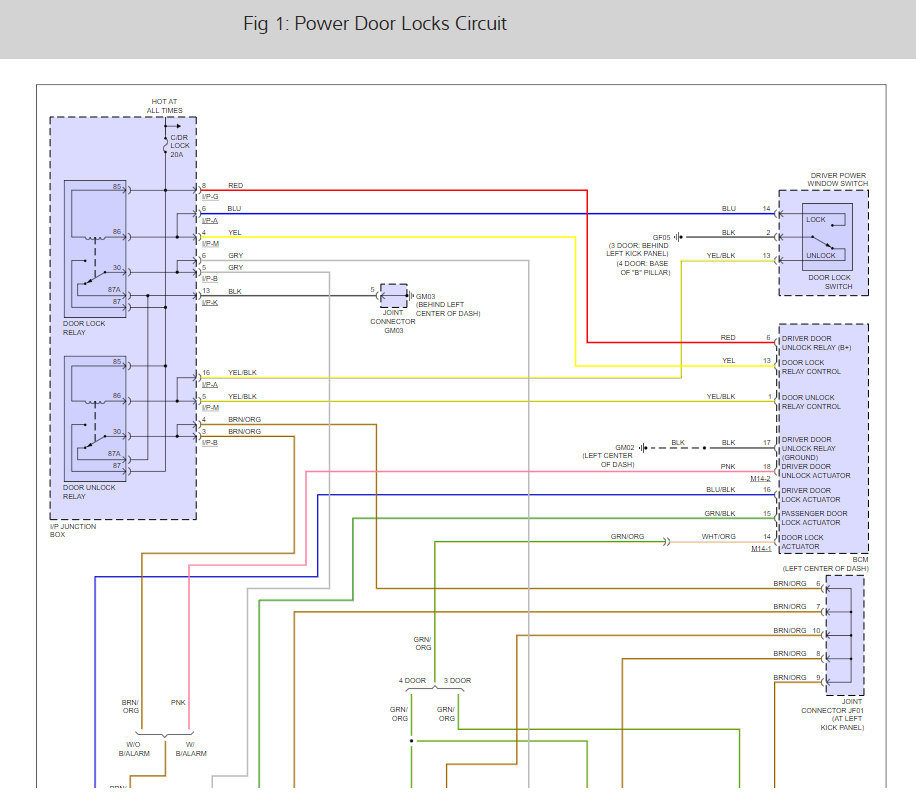This screenshot has height=799, width=916.
Task: Click the 'PNK' wire label at BCM pin 18
Action: [x=728, y=467]
